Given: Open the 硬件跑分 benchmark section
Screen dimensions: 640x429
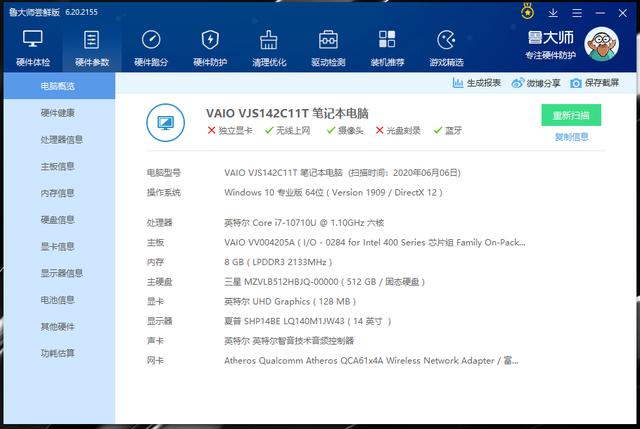Looking at the screenshot, I should click(x=151, y=48).
